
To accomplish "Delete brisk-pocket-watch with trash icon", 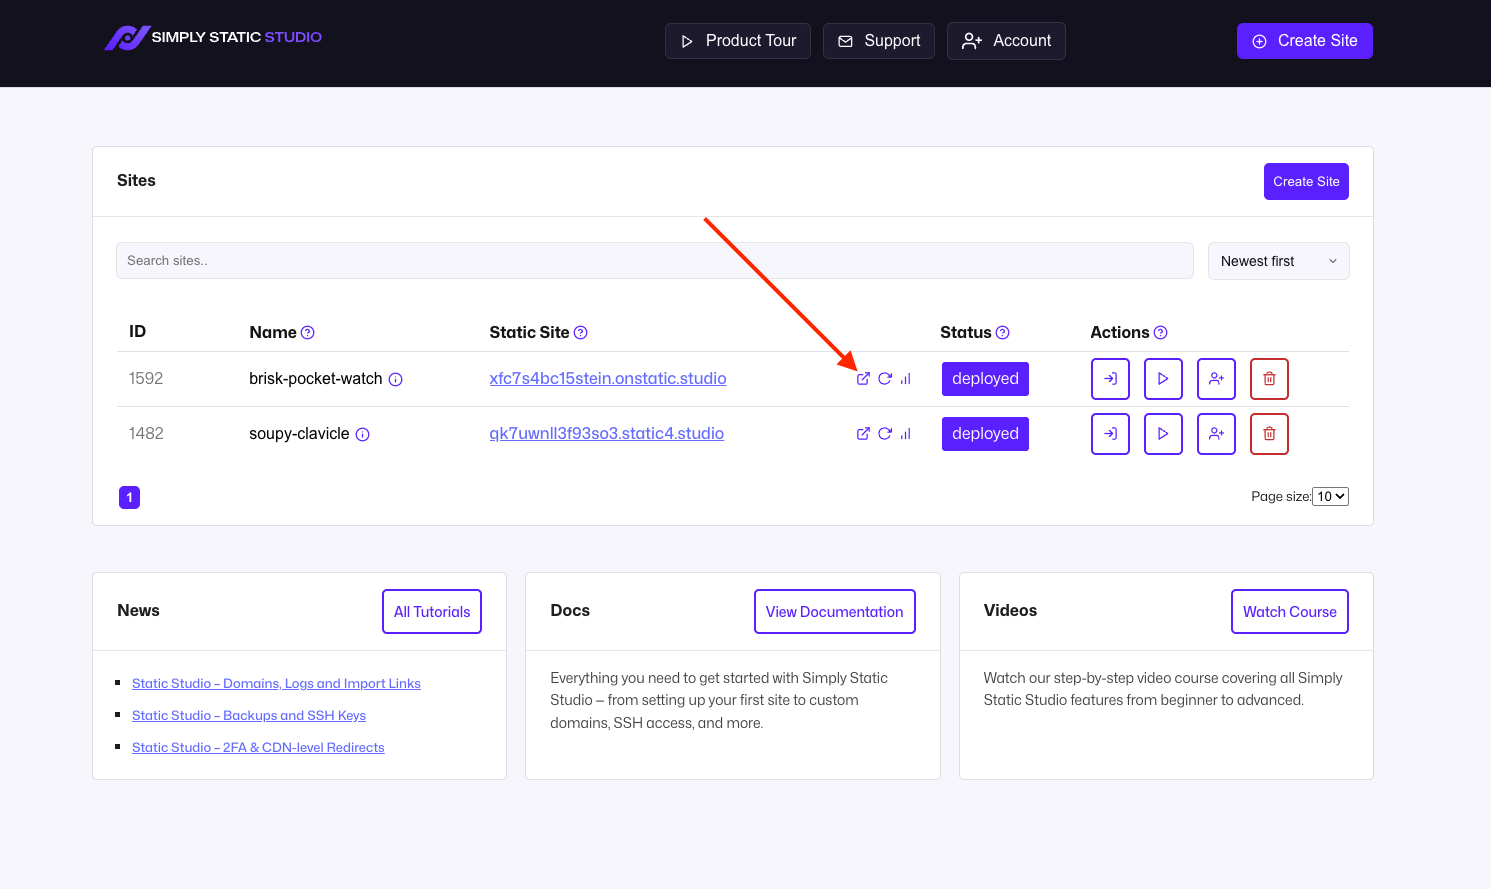I will (1269, 379).
